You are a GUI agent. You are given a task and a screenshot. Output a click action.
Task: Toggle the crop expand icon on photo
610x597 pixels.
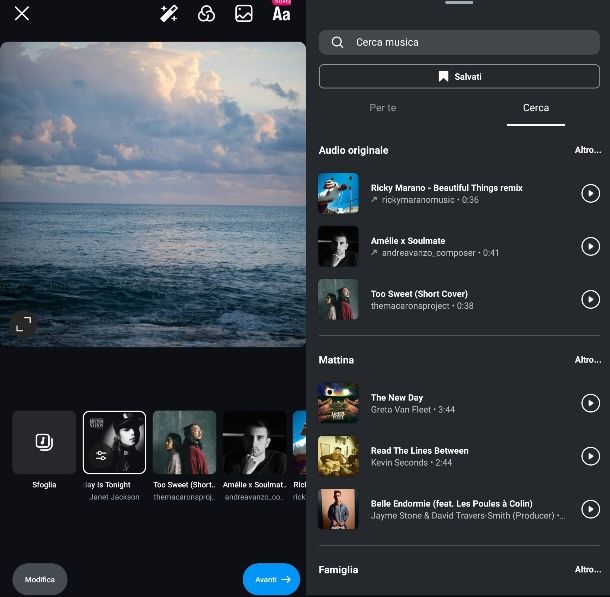point(23,324)
